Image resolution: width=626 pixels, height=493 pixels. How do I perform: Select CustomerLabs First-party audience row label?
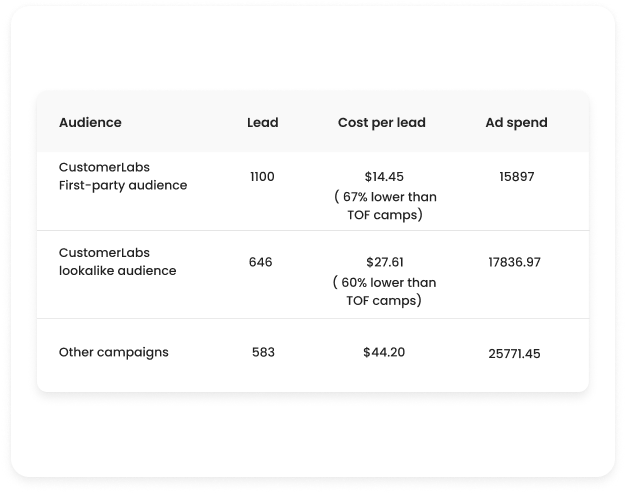(123, 176)
